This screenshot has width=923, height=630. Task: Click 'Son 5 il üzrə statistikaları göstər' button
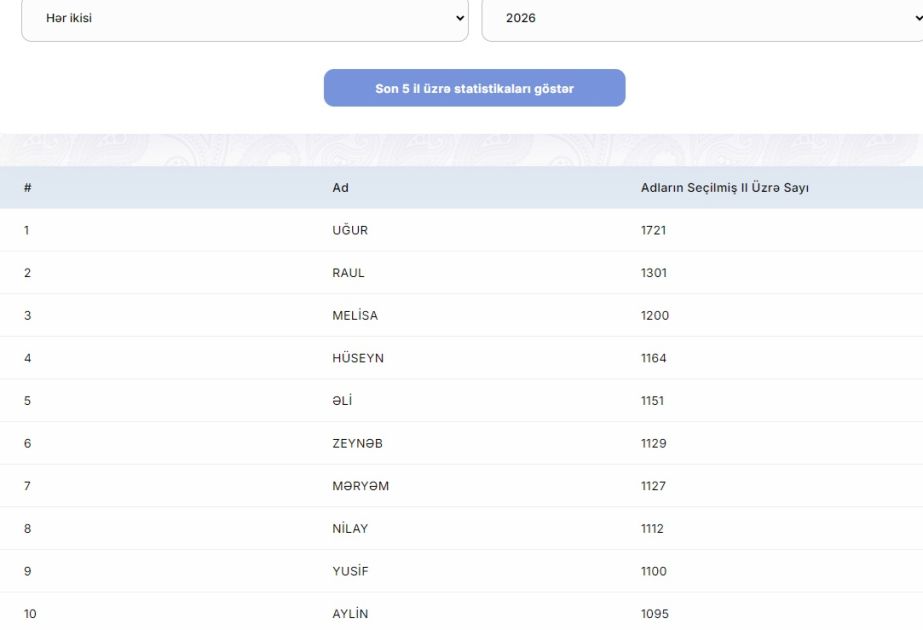pos(474,88)
